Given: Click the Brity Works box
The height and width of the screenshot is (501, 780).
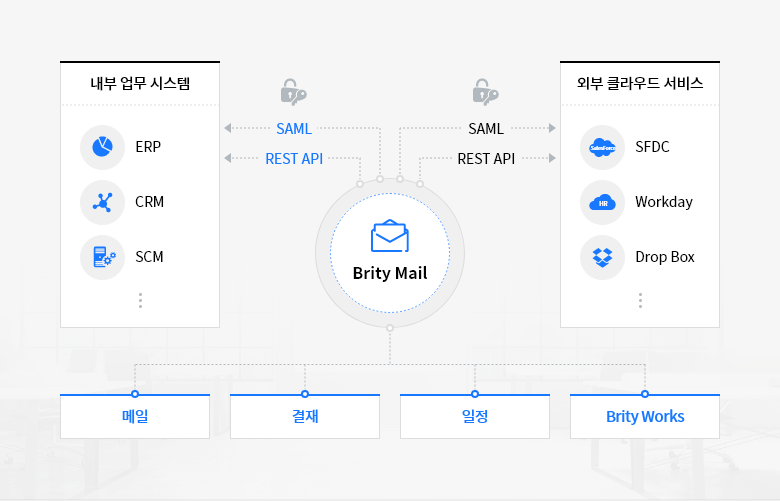Looking at the screenshot, I should [x=645, y=417].
